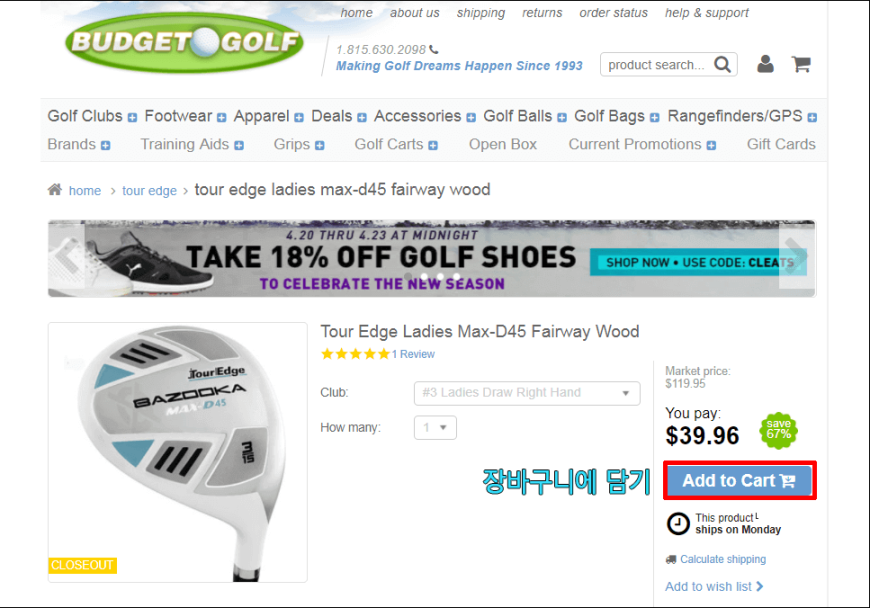Viewport: 870px width, 608px height.
Task: Open the Club selection dropdown
Action: click(x=527, y=393)
